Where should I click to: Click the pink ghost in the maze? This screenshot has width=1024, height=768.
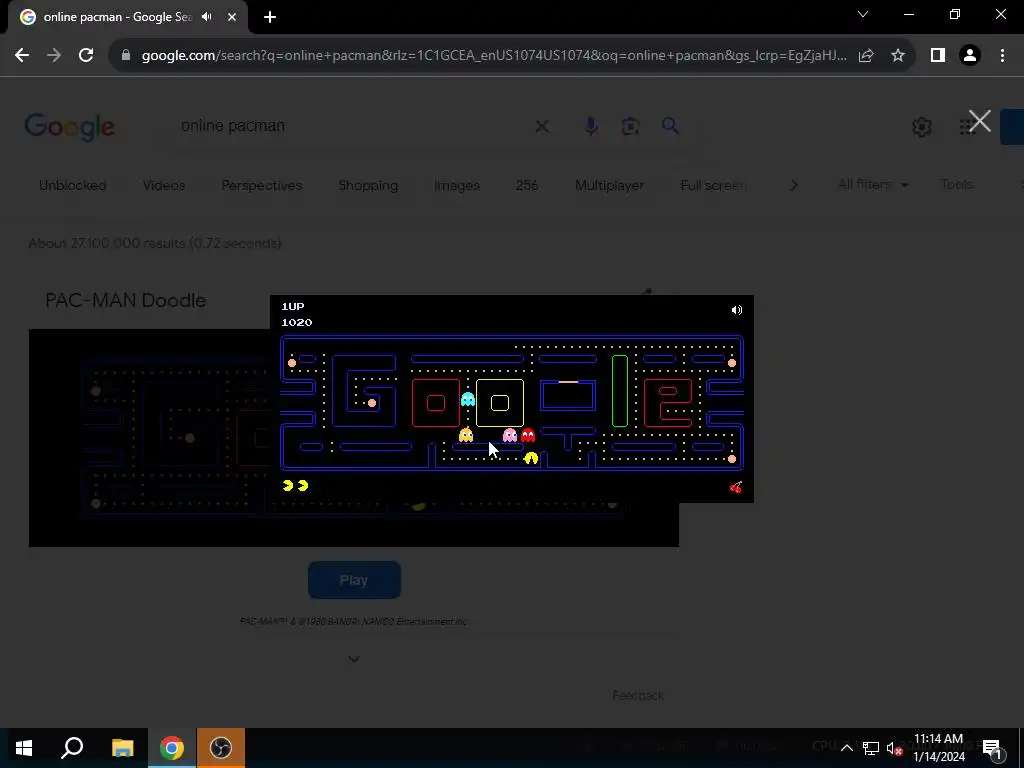click(x=510, y=435)
